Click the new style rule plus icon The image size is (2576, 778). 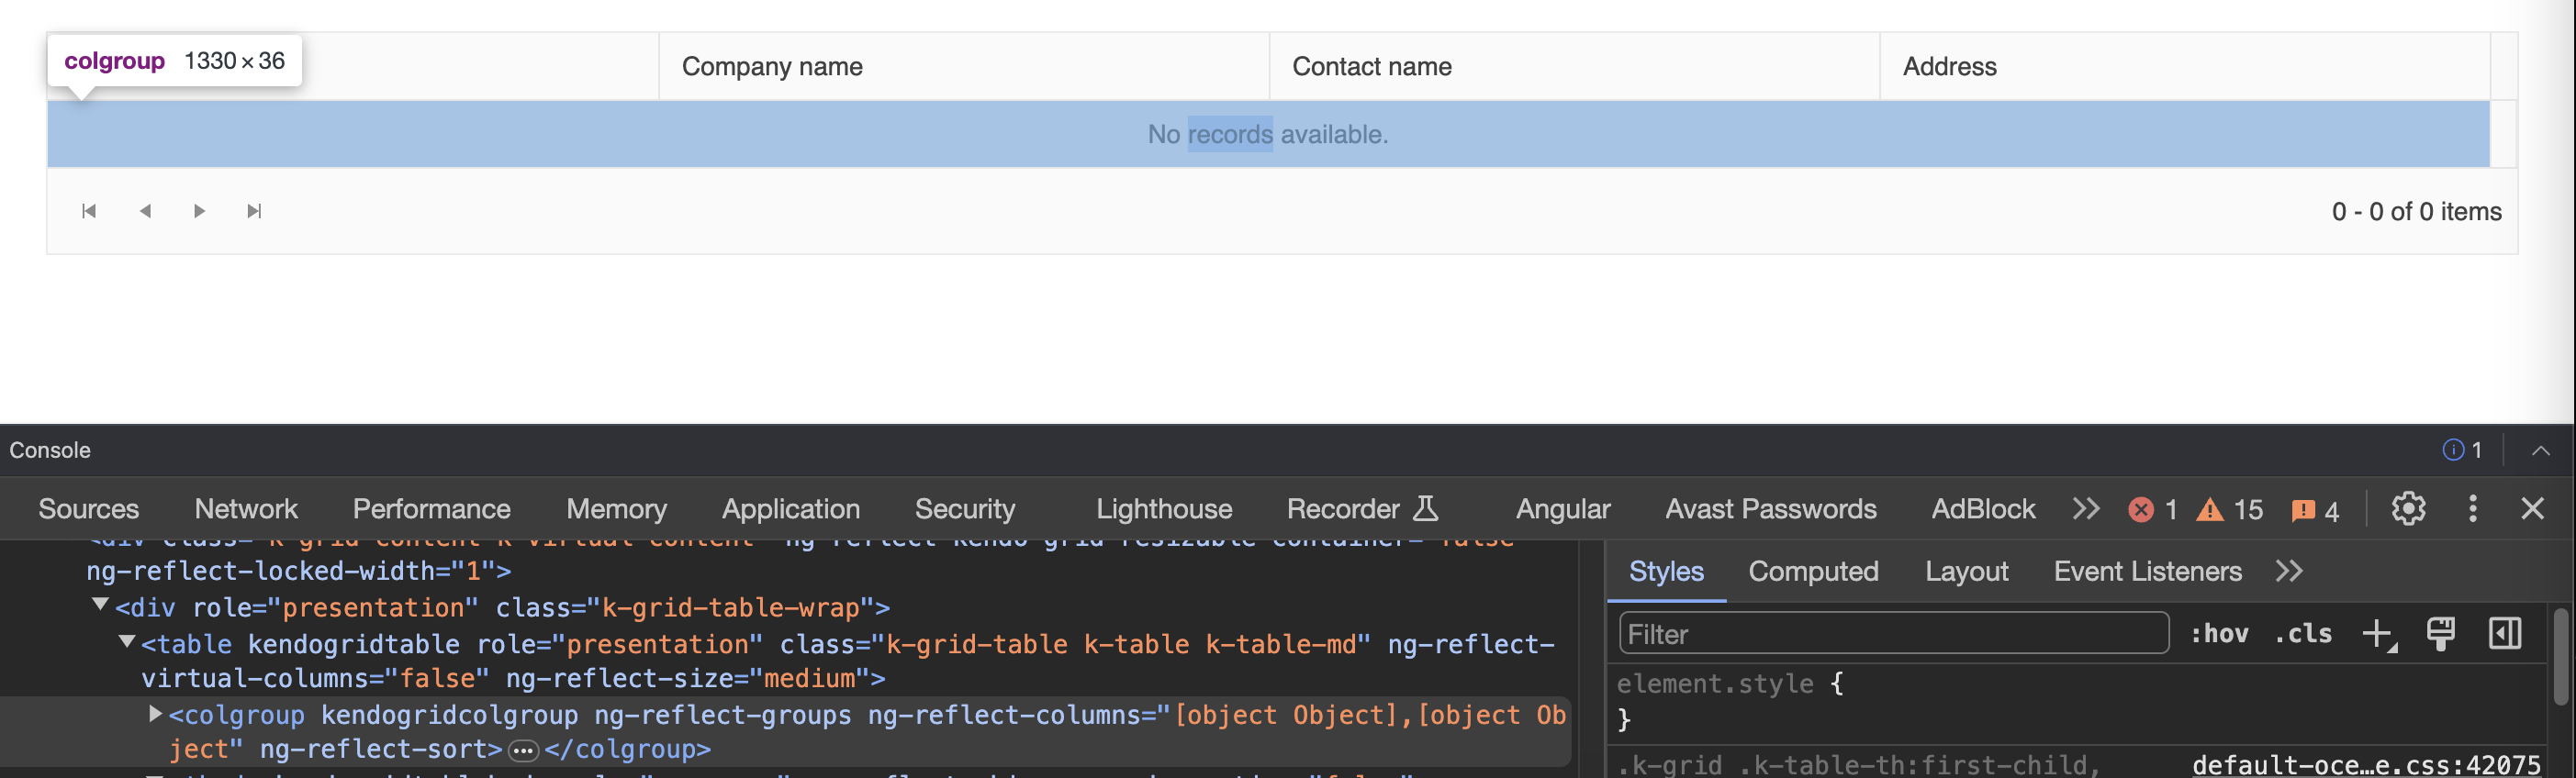2378,634
